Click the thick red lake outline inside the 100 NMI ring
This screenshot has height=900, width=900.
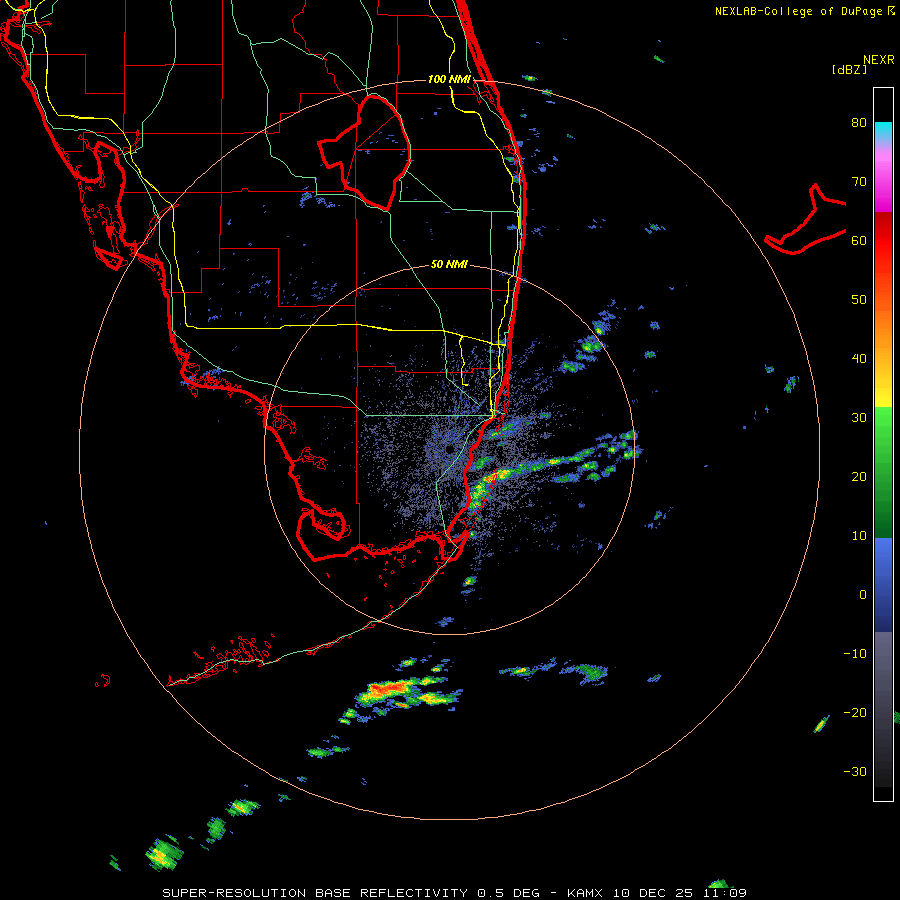365,152
